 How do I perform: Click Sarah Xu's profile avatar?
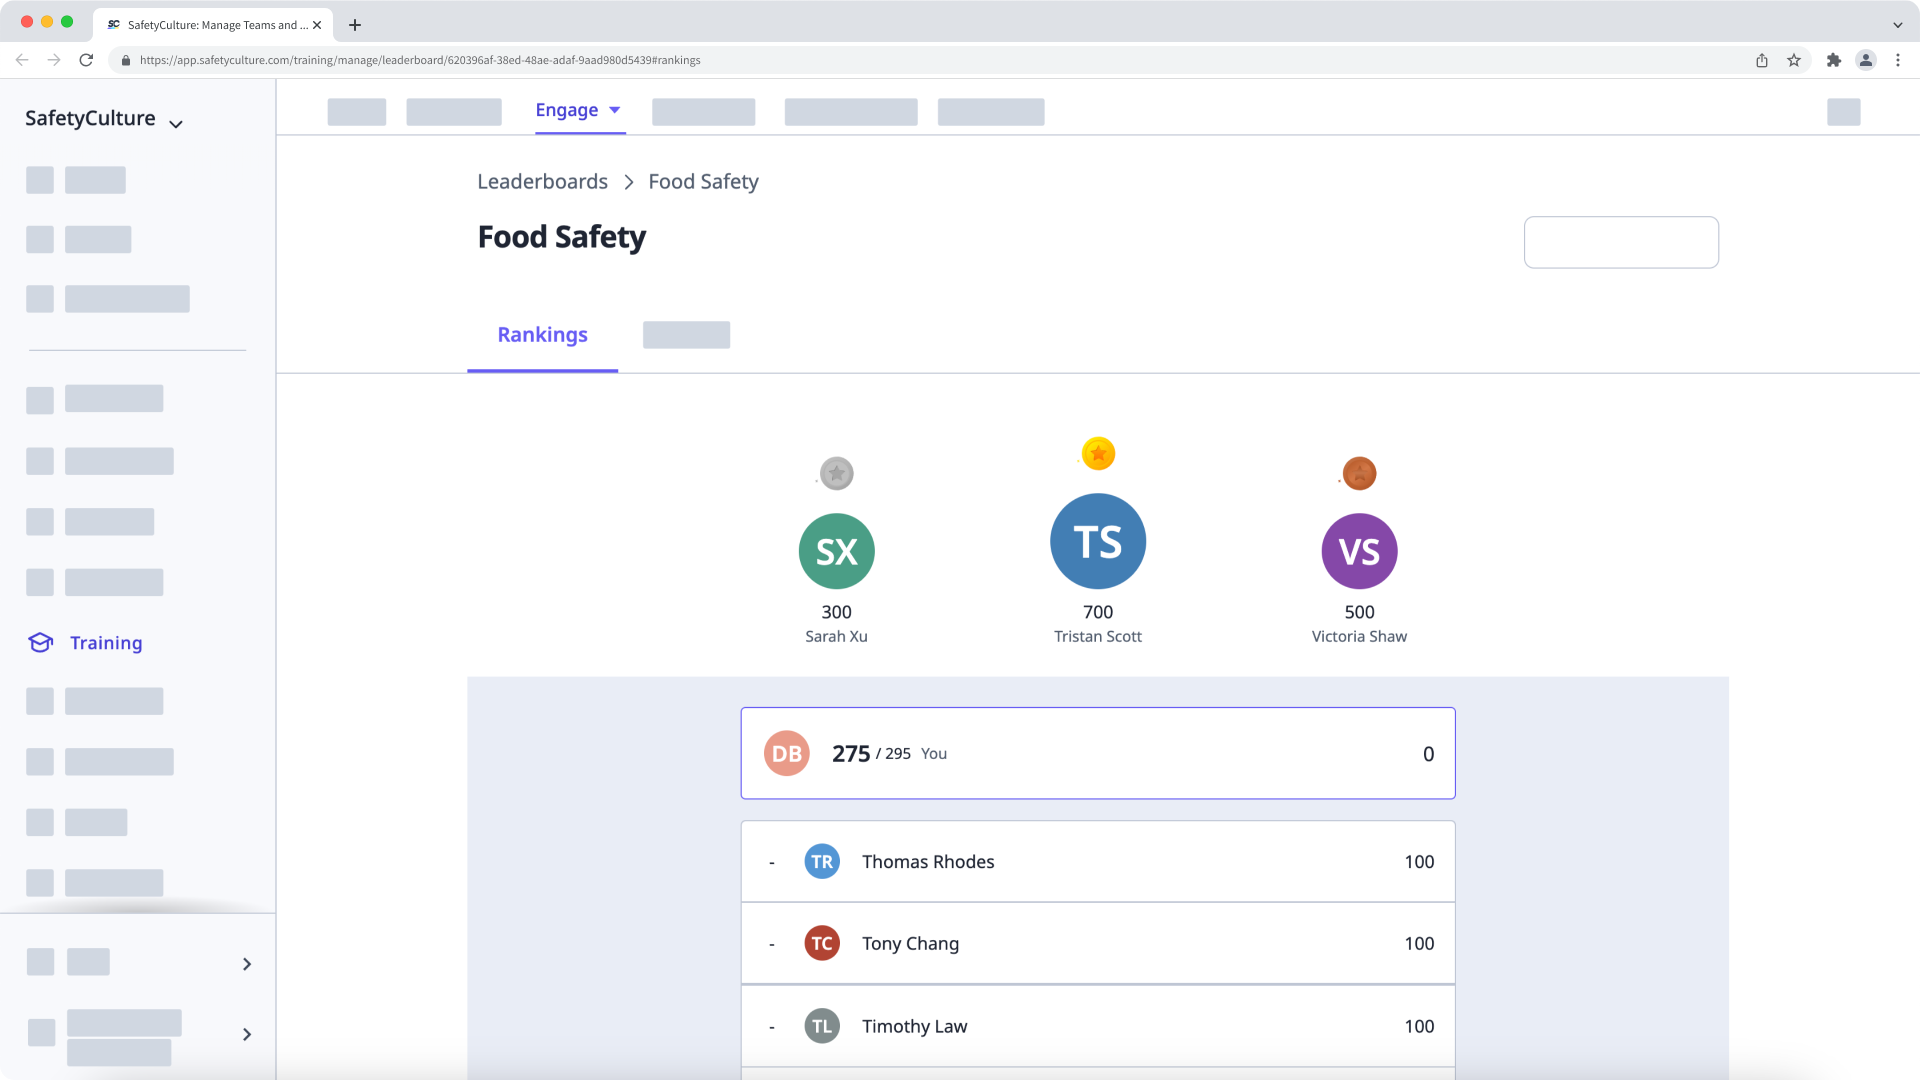(836, 551)
